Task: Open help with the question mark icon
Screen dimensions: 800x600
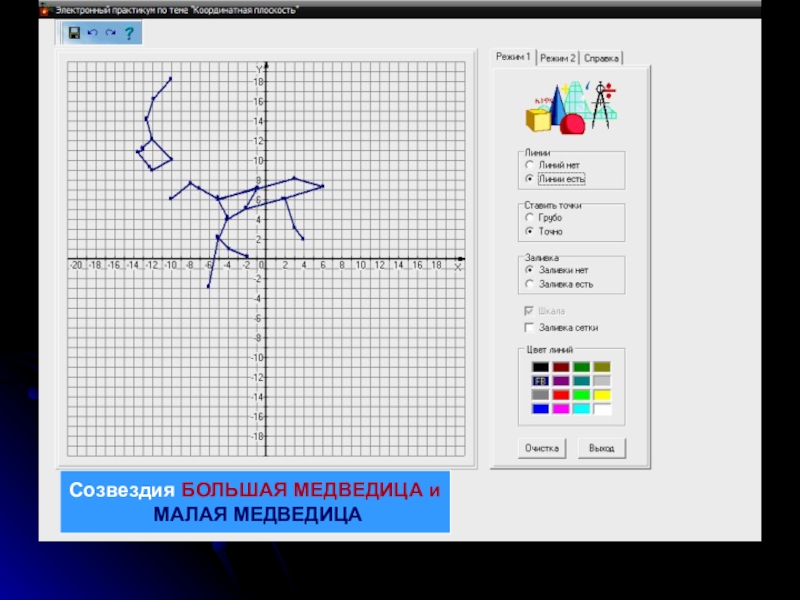Action: (x=129, y=33)
